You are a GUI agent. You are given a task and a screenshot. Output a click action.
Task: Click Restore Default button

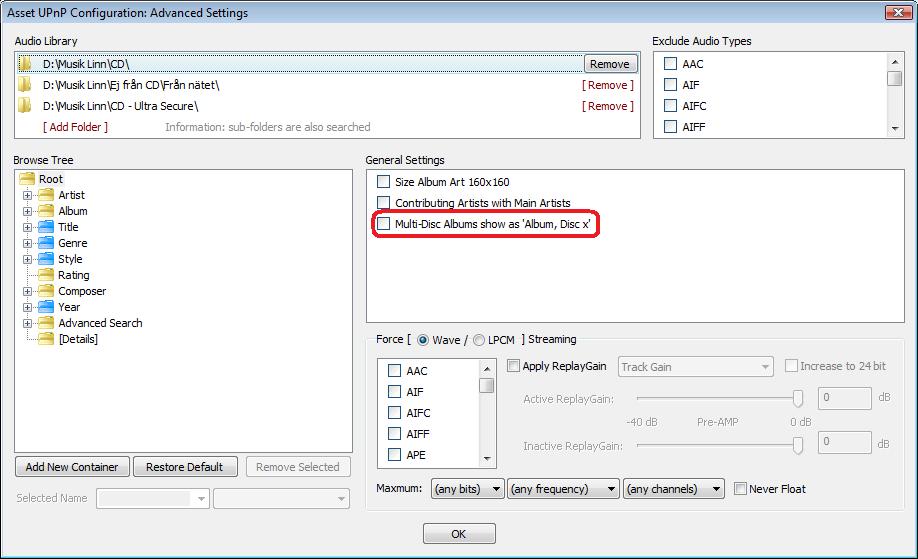coord(185,467)
